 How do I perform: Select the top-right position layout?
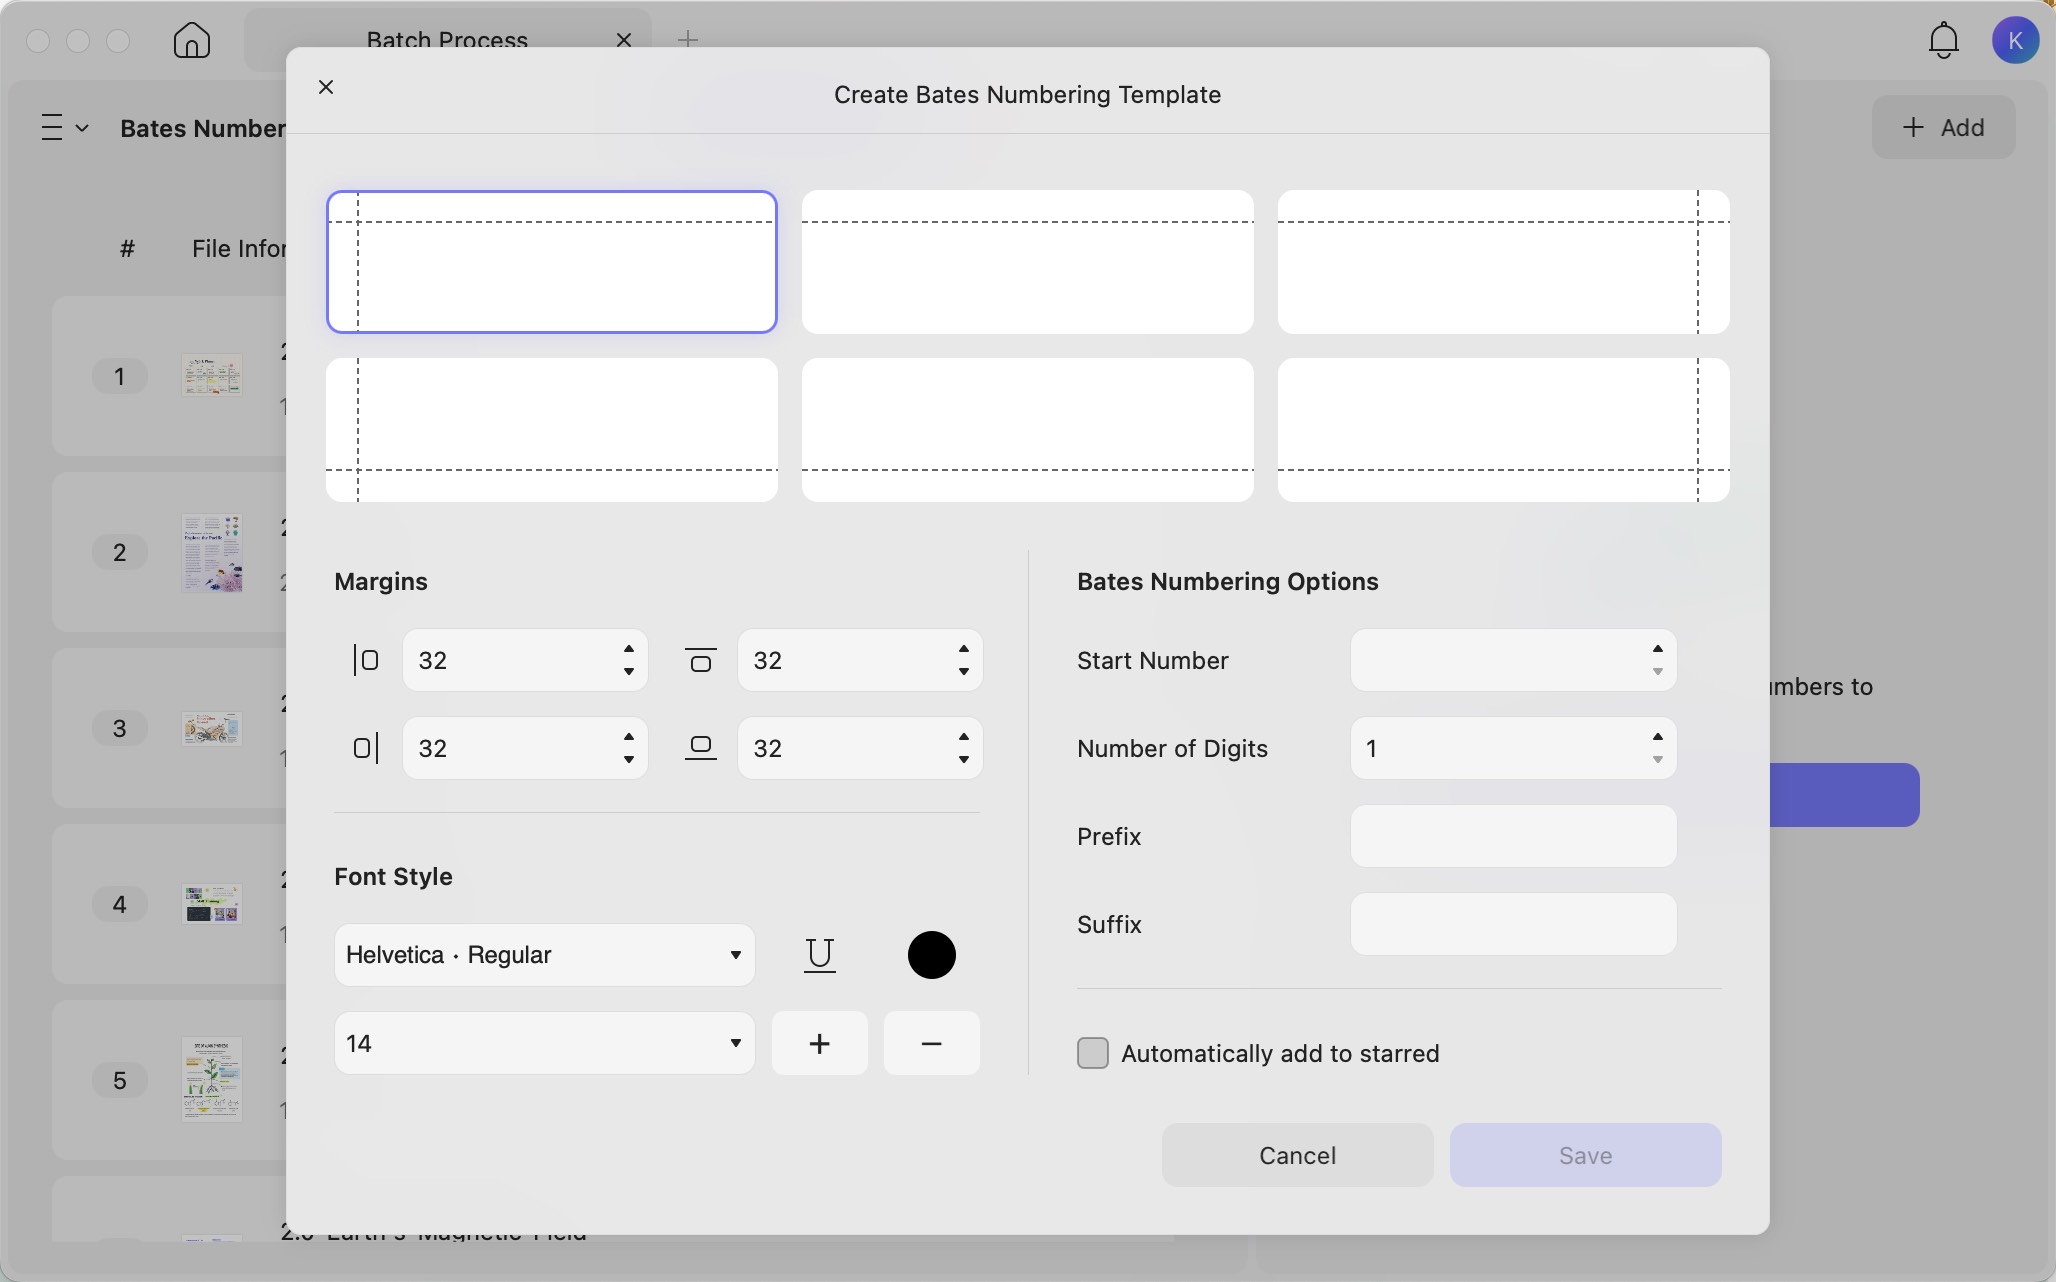1503,262
